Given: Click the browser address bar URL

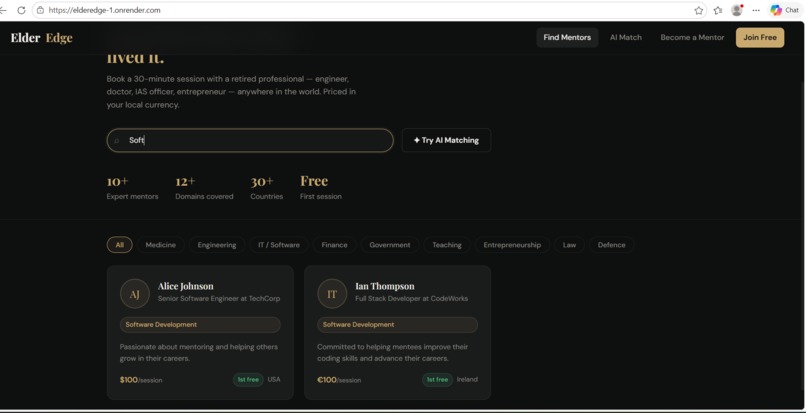Looking at the screenshot, I should pos(104,10).
